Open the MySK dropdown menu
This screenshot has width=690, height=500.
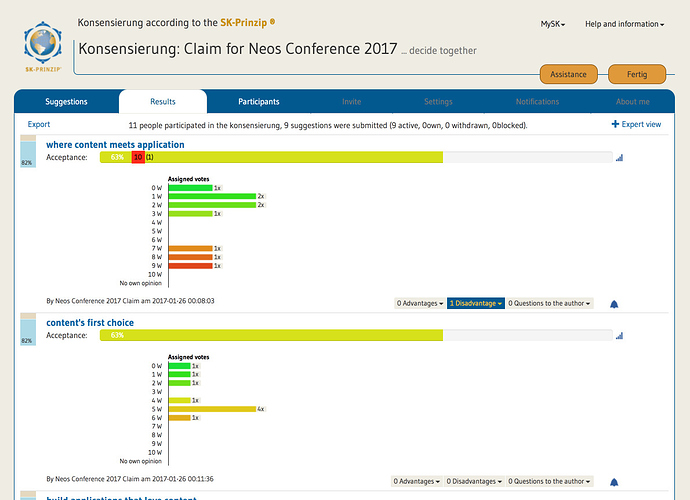pyautogui.click(x=553, y=24)
